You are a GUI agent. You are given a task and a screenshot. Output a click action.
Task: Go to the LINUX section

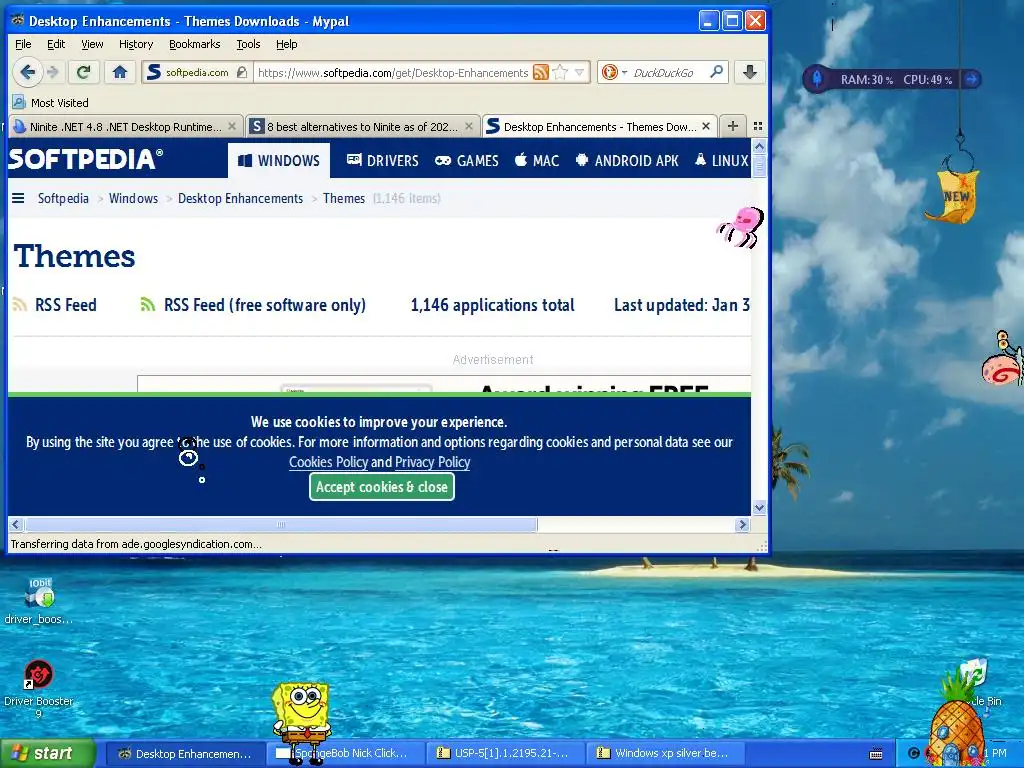[722, 161]
